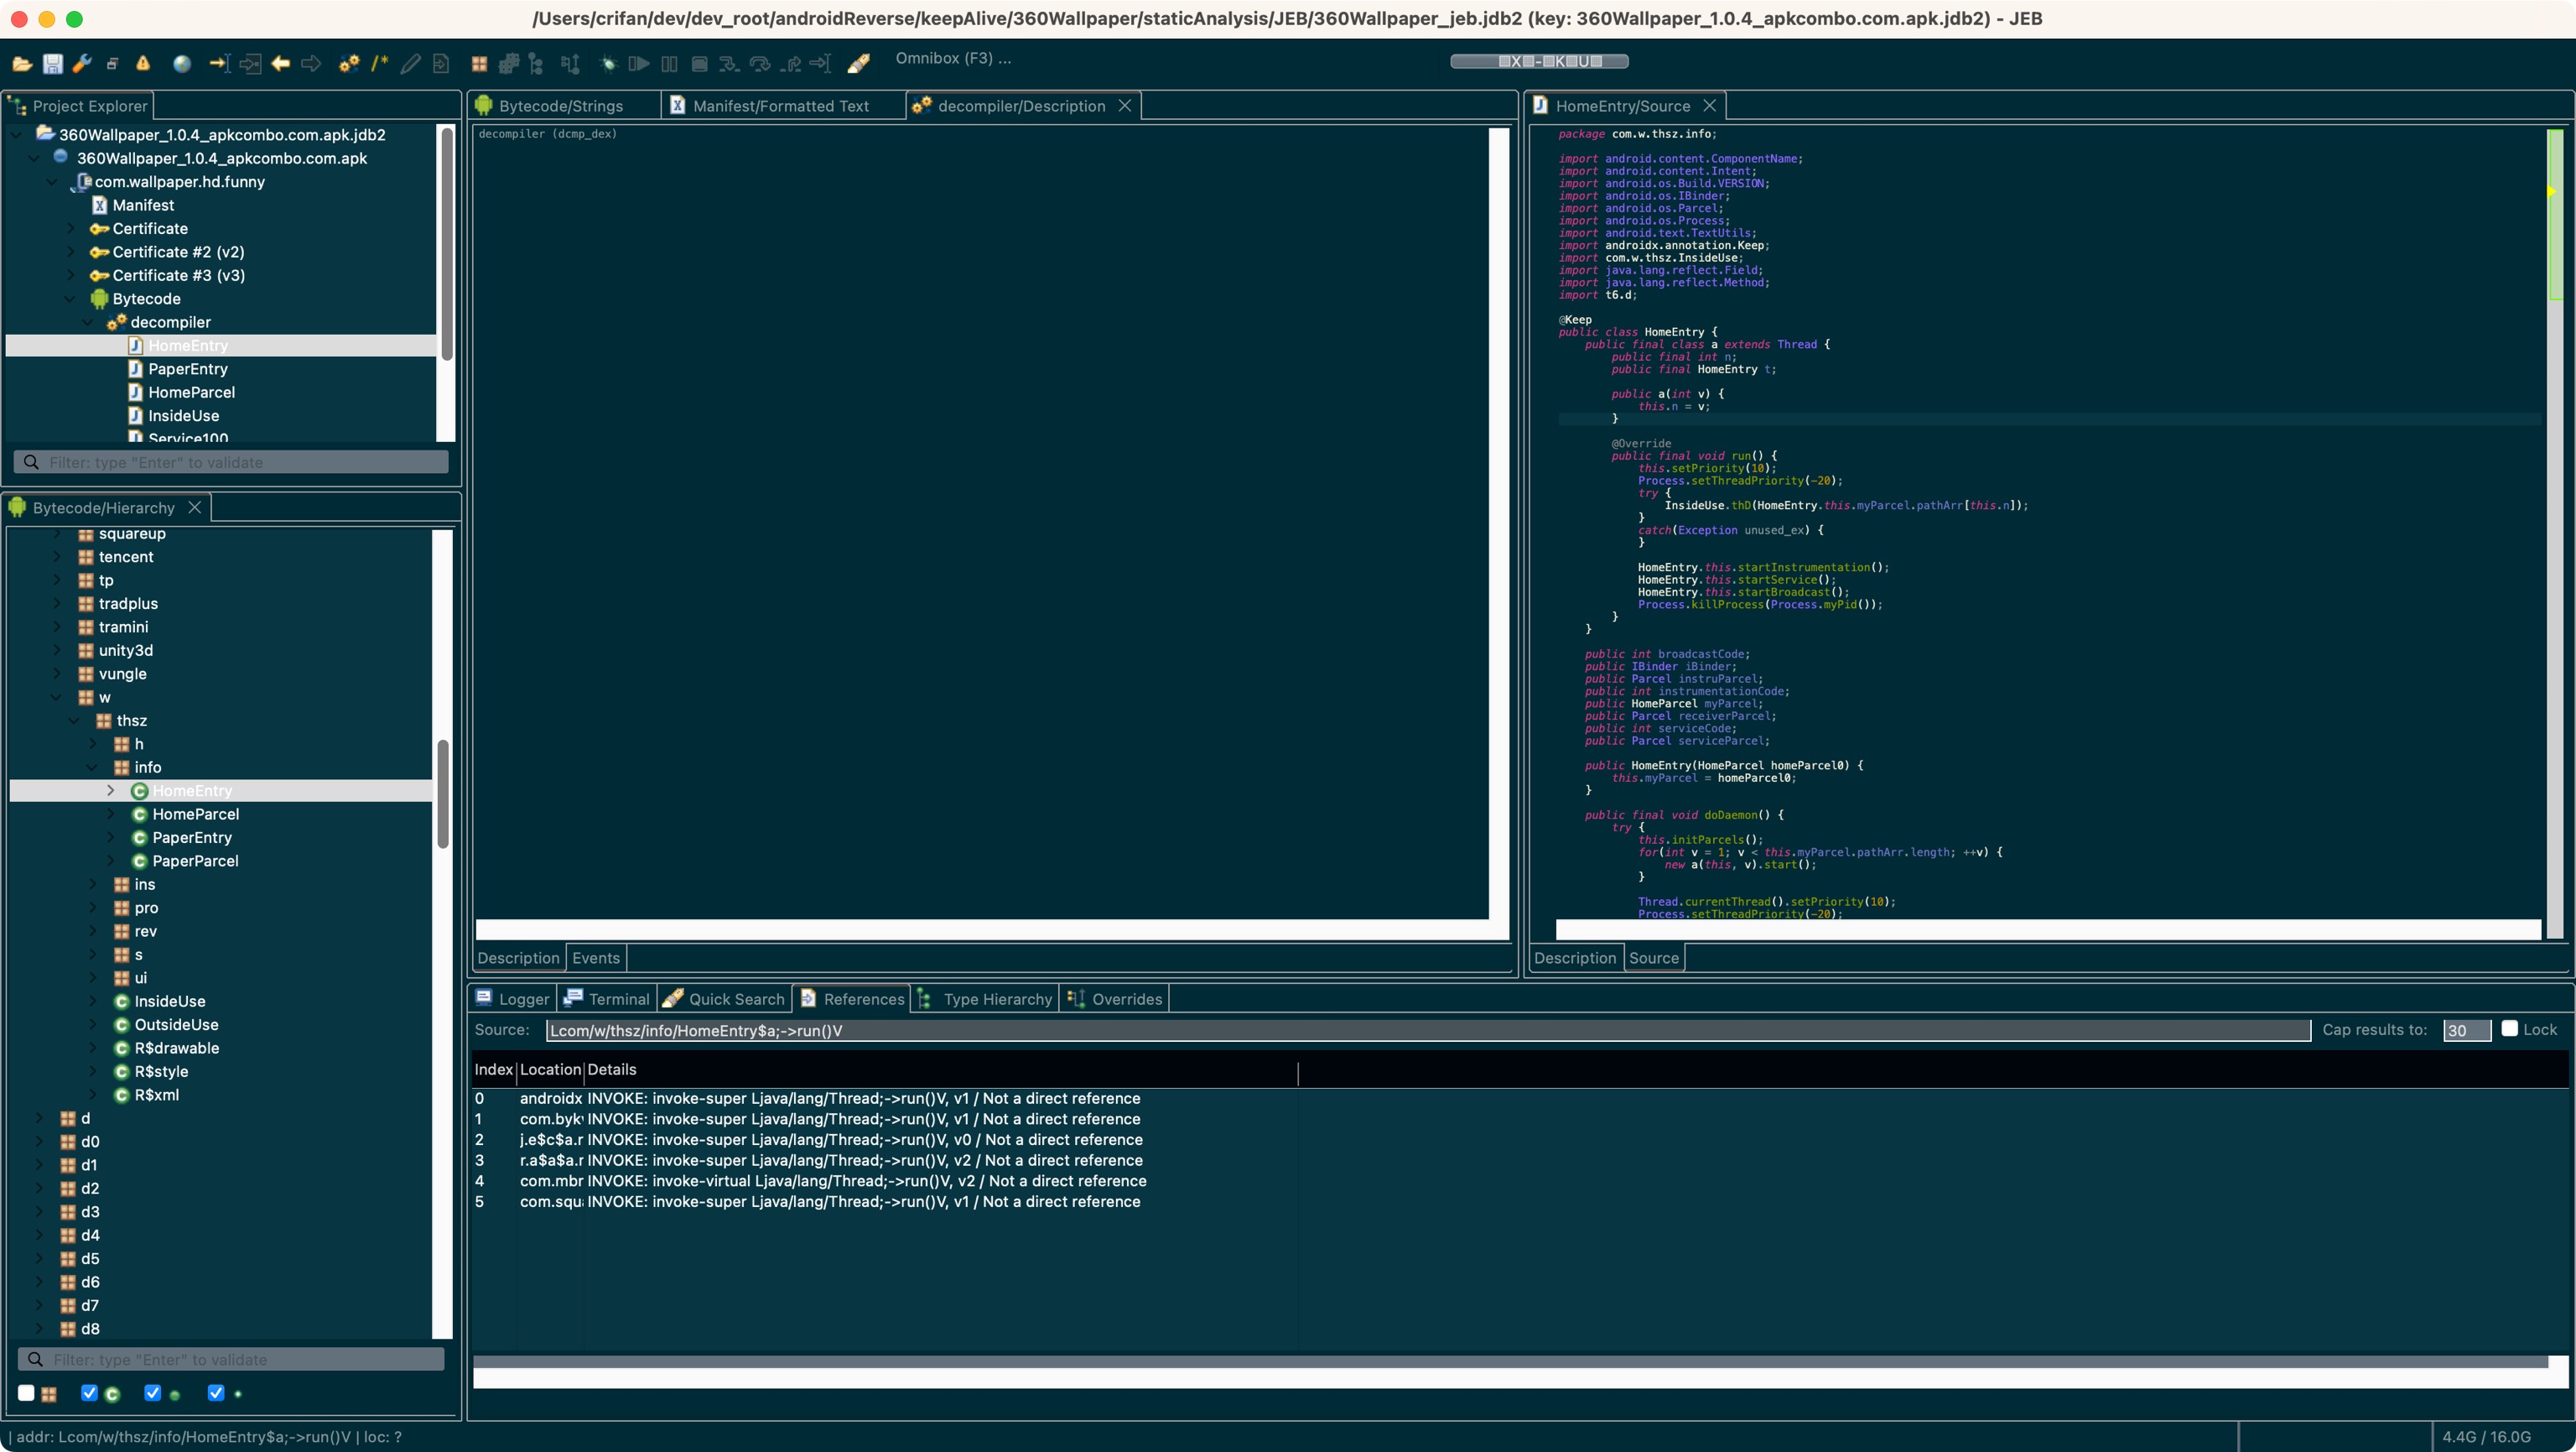
Task: Switch HomeEntry view to Description tab
Action: click(x=1575, y=957)
